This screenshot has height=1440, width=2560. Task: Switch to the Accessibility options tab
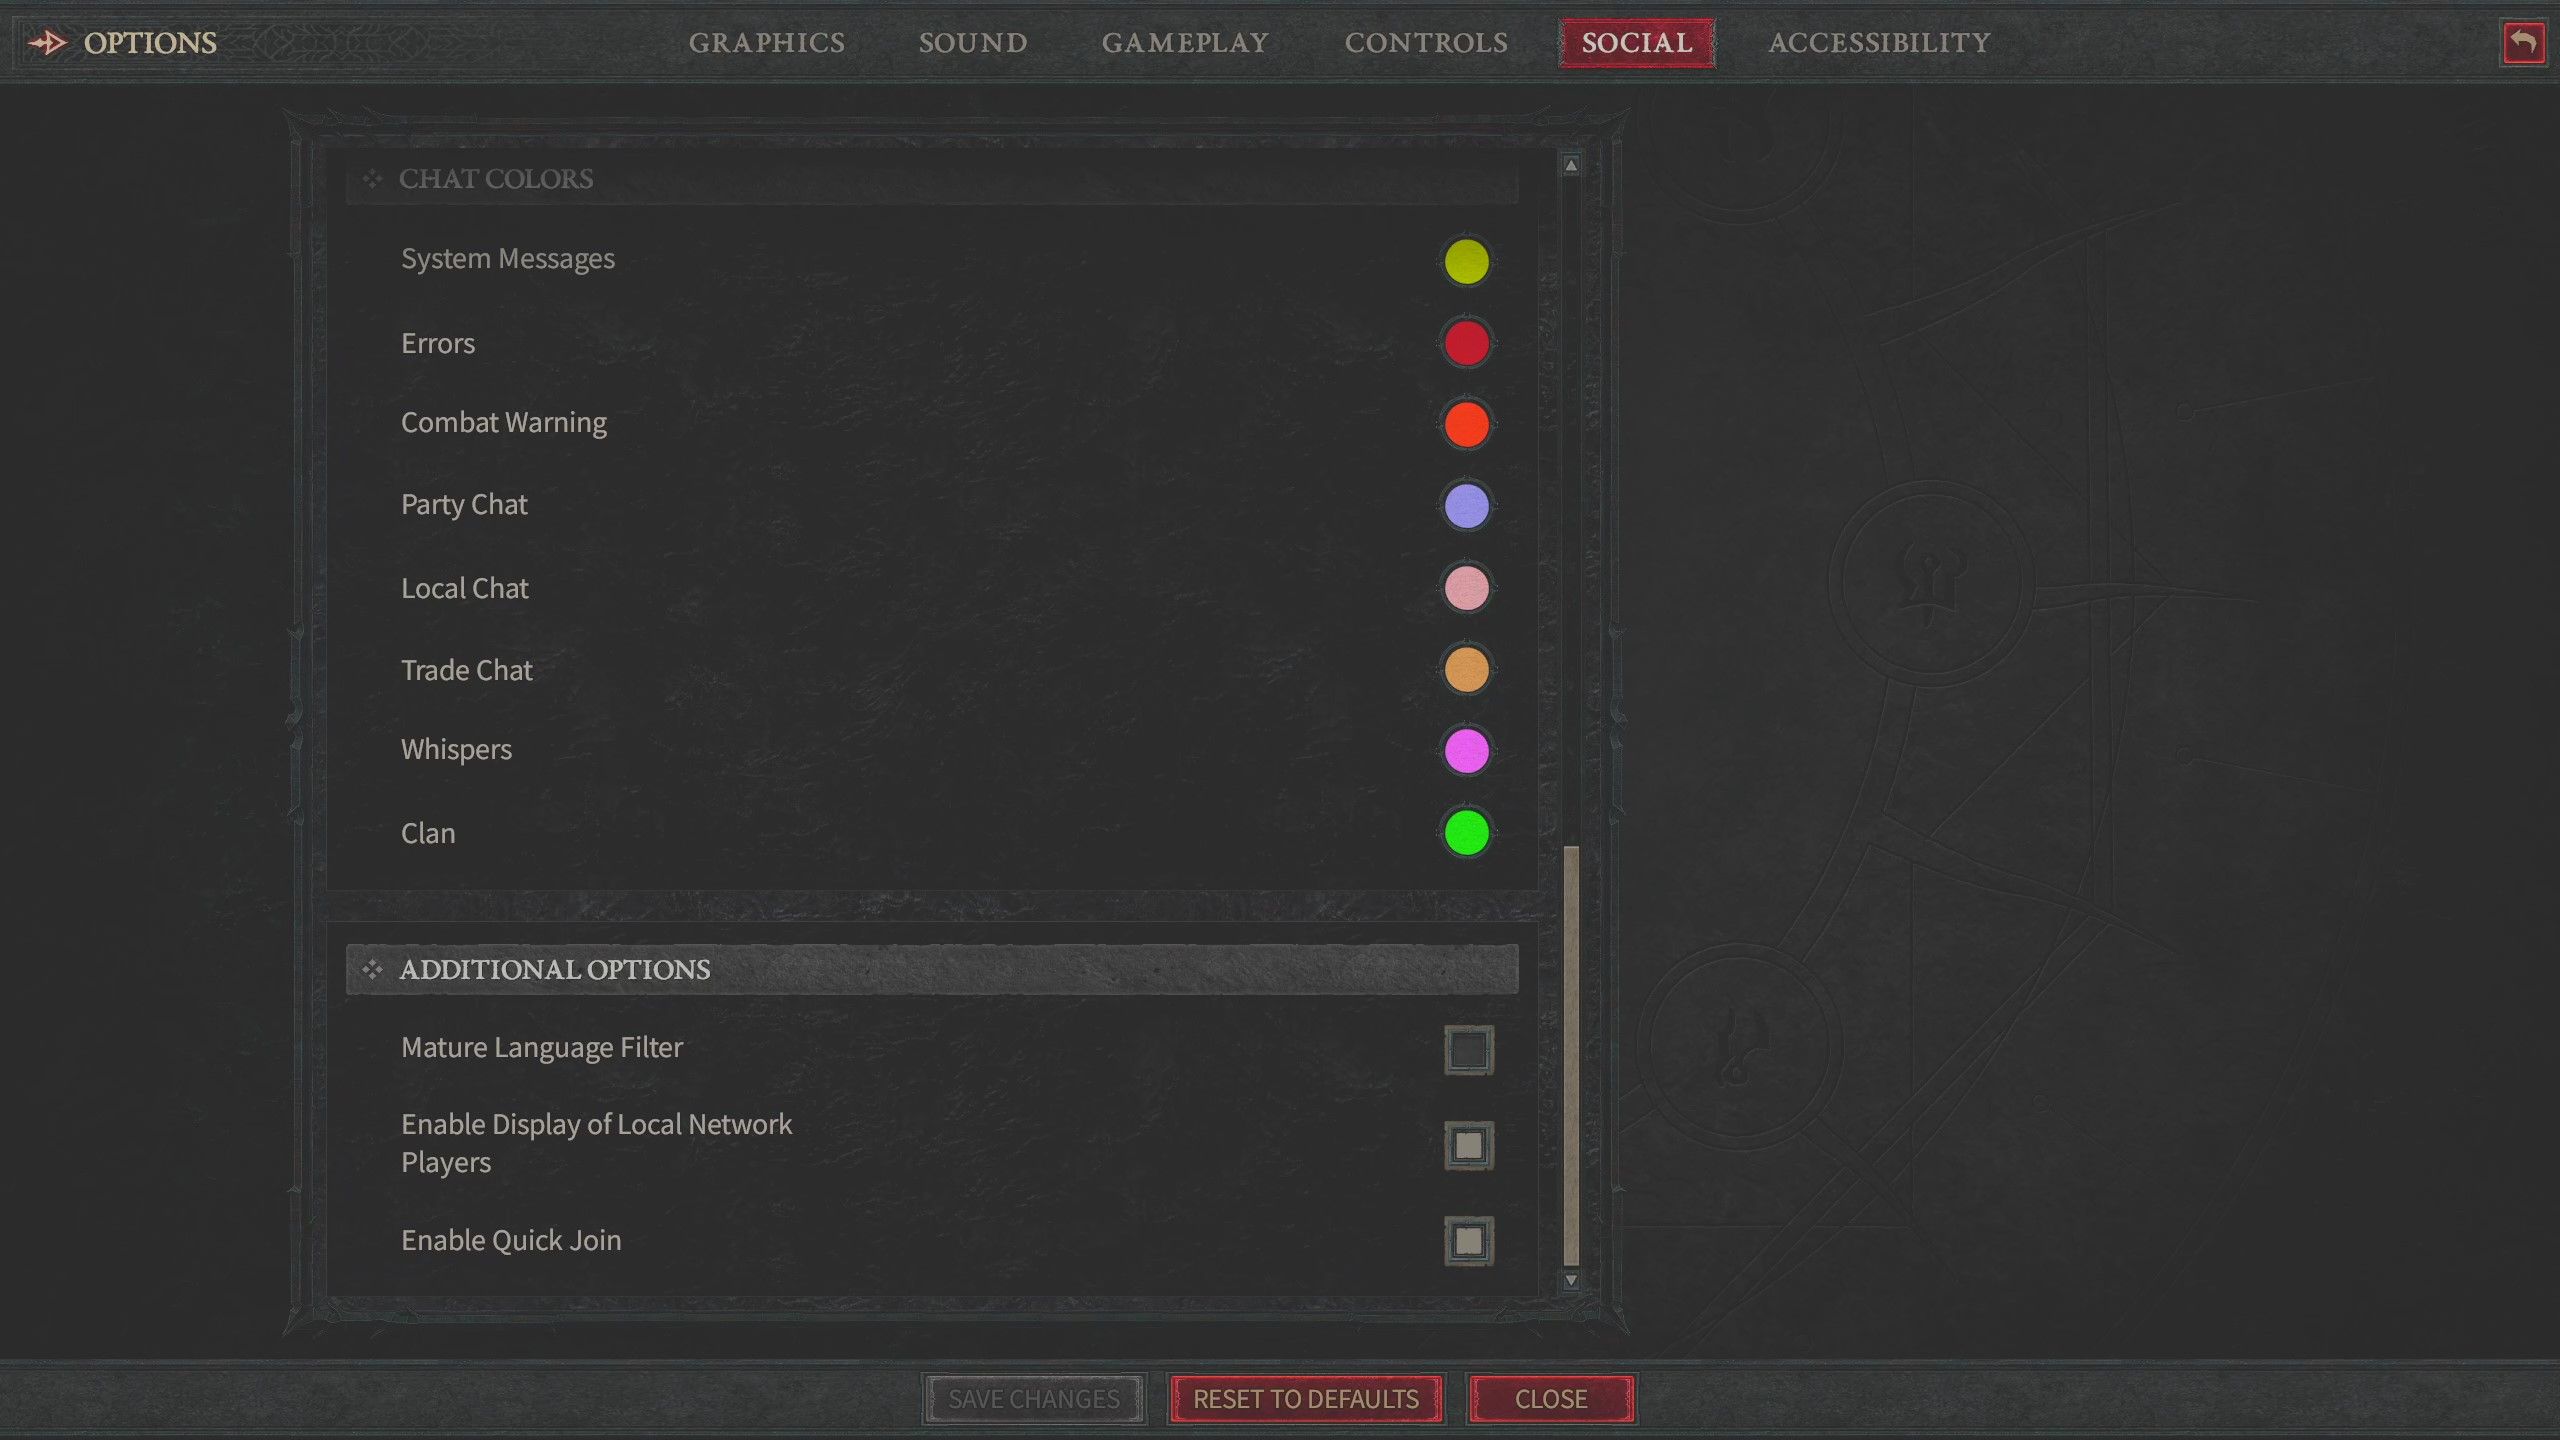tap(1878, 40)
